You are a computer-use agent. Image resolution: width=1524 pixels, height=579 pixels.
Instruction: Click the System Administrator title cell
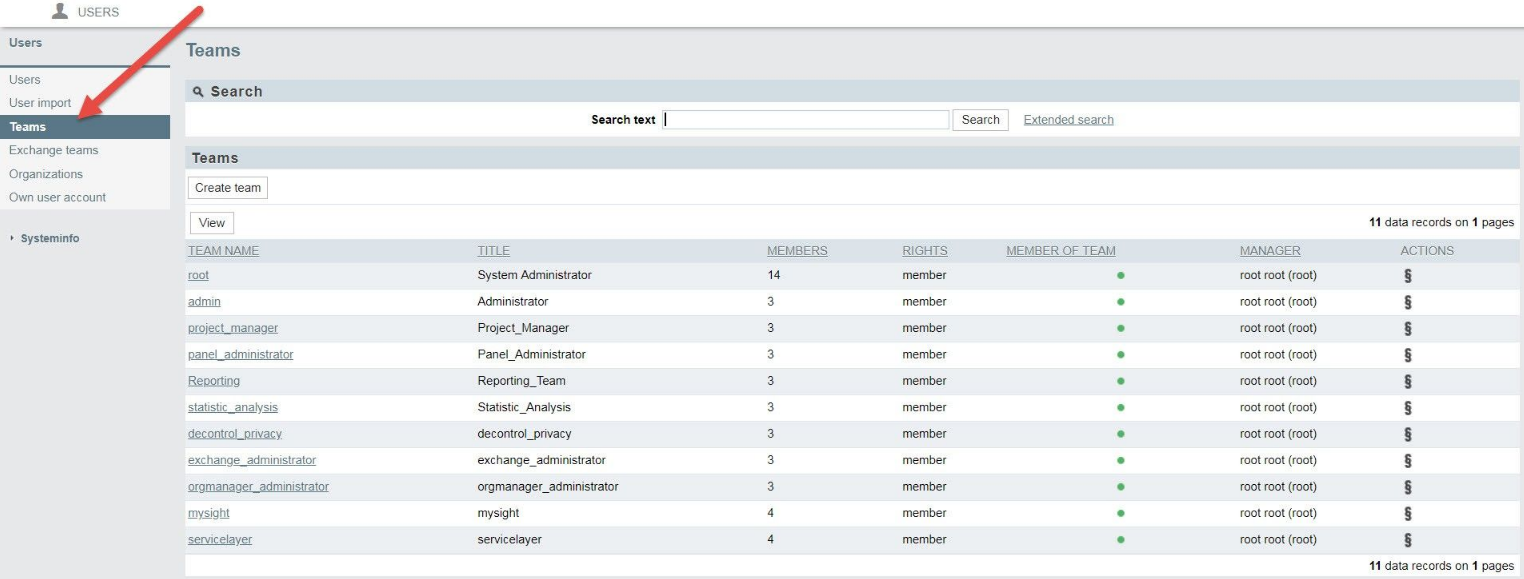(x=535, y=275)
